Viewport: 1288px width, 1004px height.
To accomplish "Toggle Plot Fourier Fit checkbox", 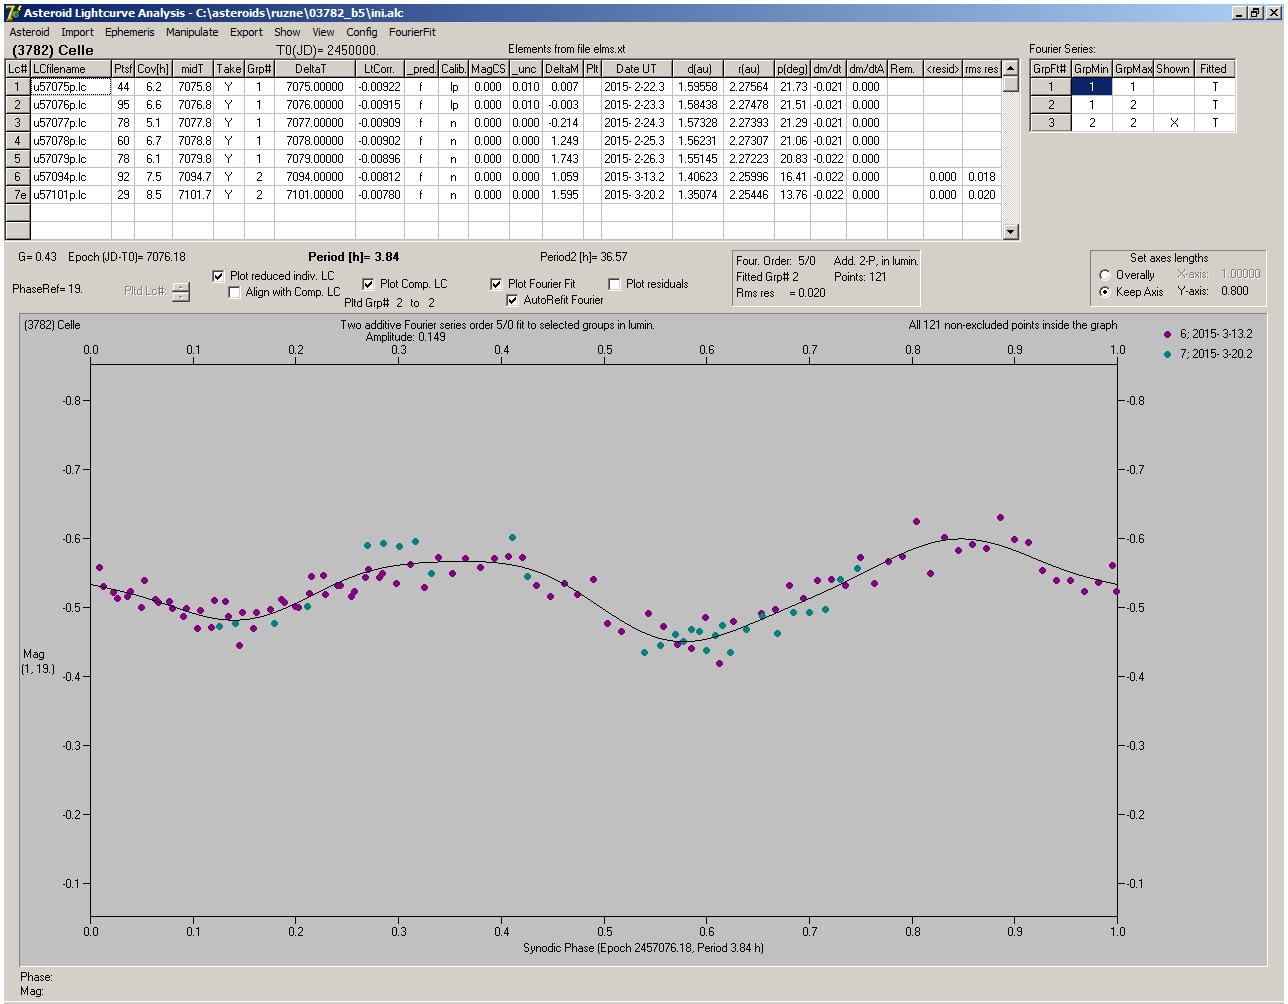I will [496, 284].
